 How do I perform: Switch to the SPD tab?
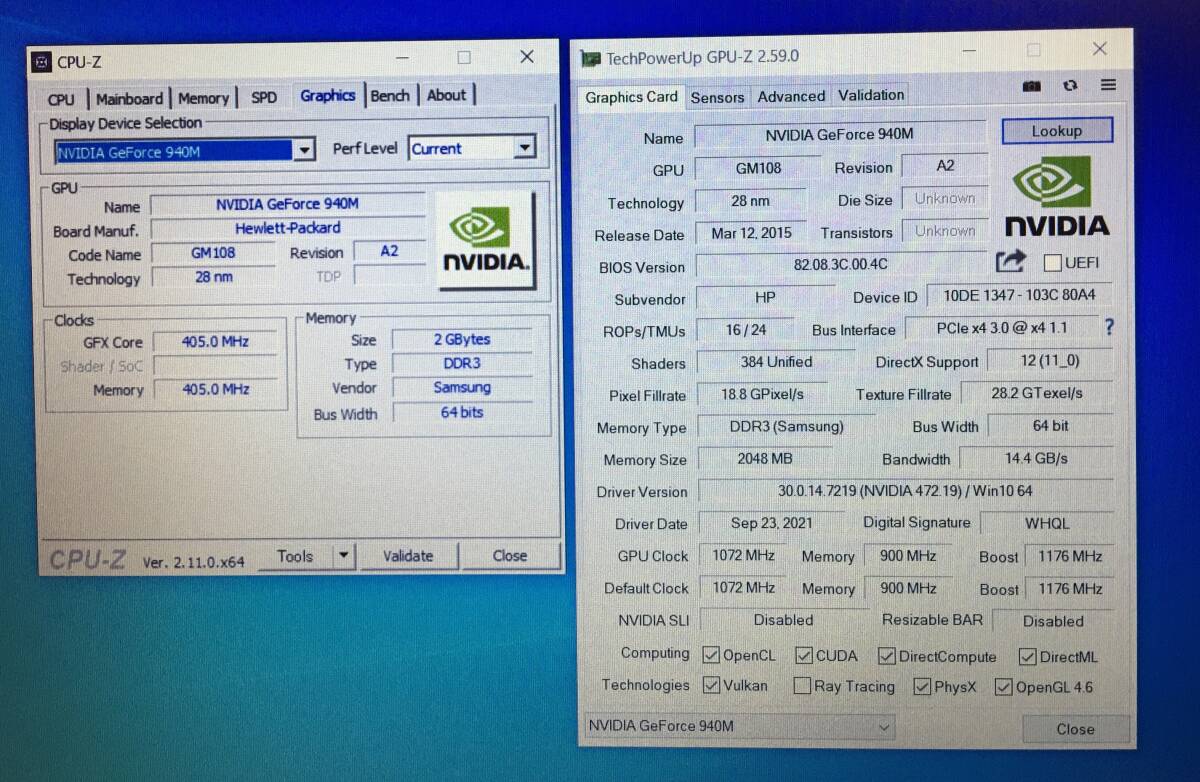coord(264,97)
